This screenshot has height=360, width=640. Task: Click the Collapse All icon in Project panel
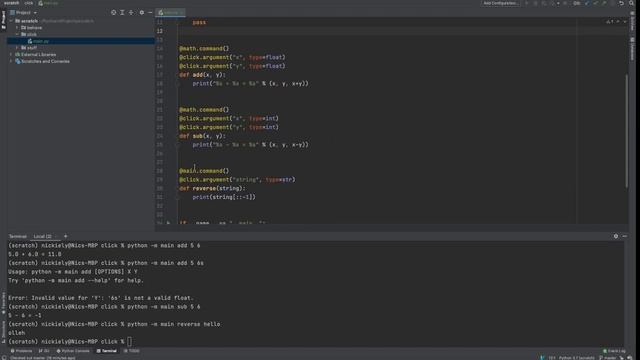click(131, 13)
